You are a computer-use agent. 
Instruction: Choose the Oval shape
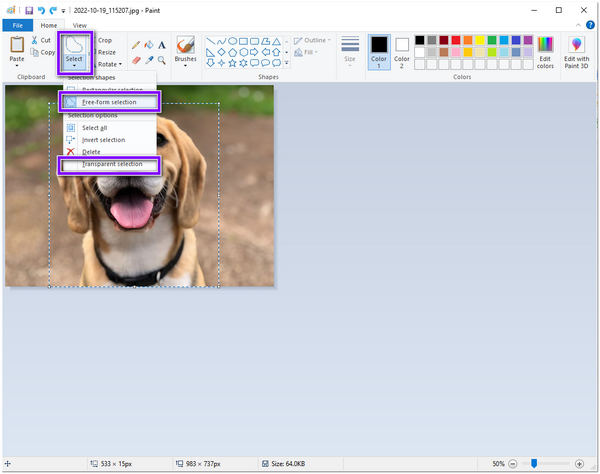pos(232,41)
